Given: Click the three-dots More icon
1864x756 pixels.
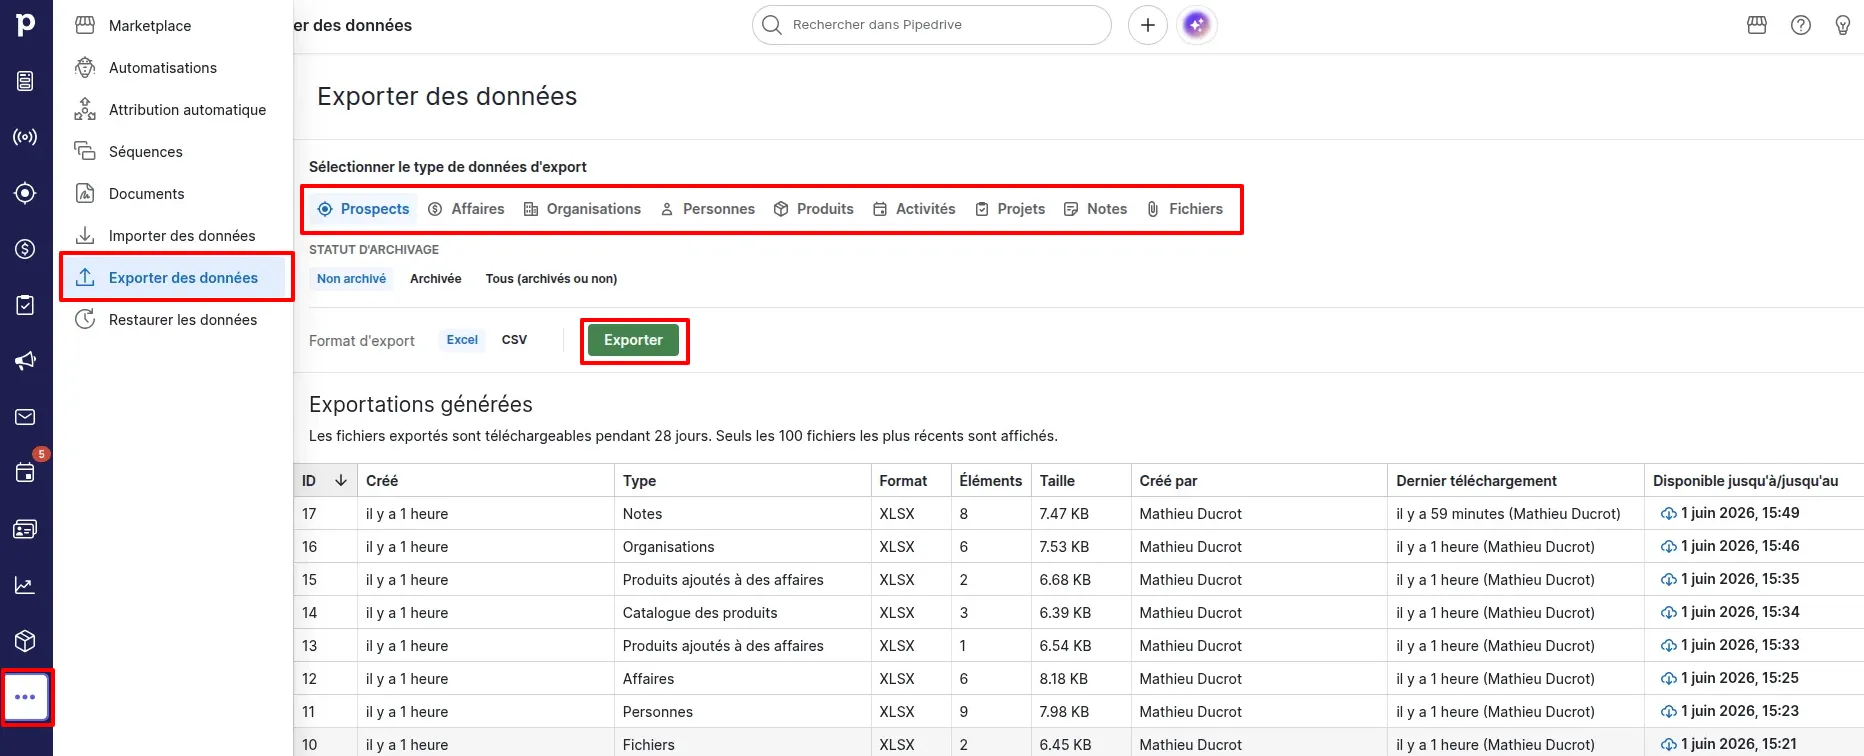Looking at the screenshot, I should pos(26,697).
